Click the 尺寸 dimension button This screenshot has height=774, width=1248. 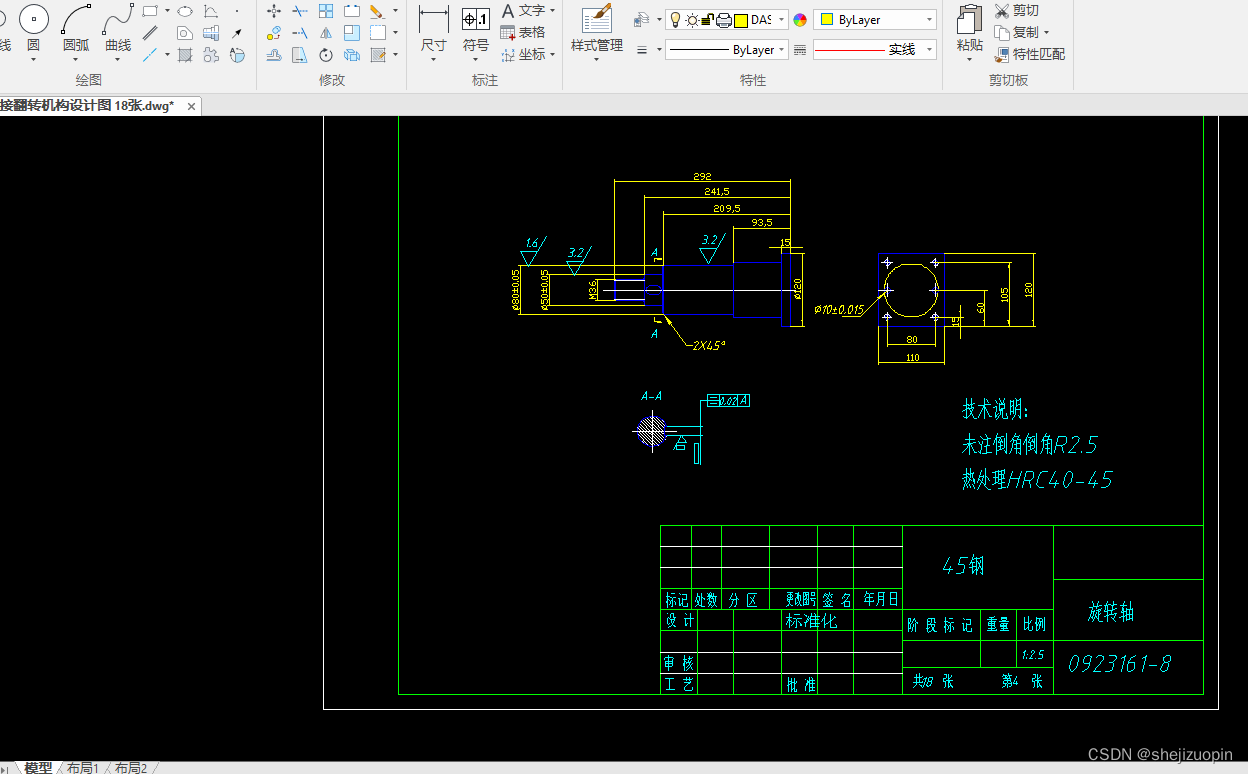click(x=433, y=28)
